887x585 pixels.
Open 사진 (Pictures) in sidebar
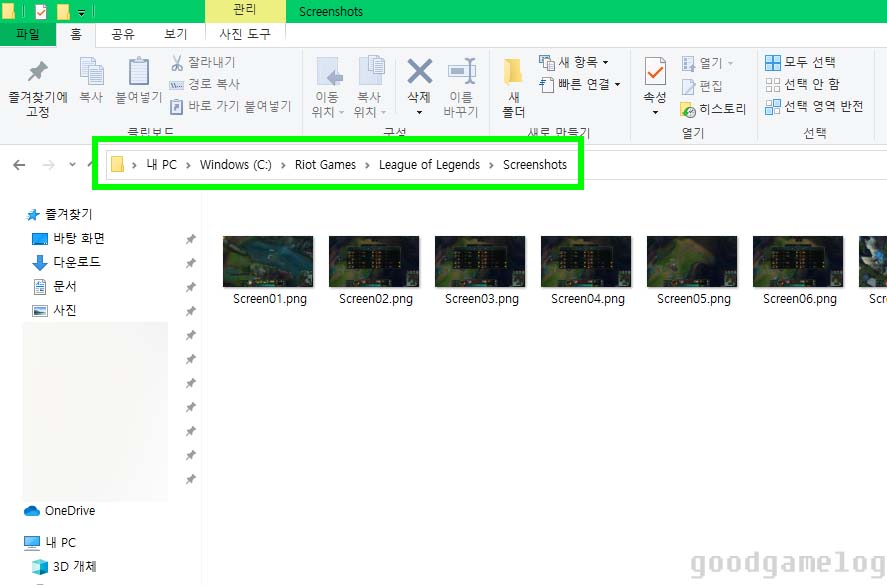tap(54, 310)
